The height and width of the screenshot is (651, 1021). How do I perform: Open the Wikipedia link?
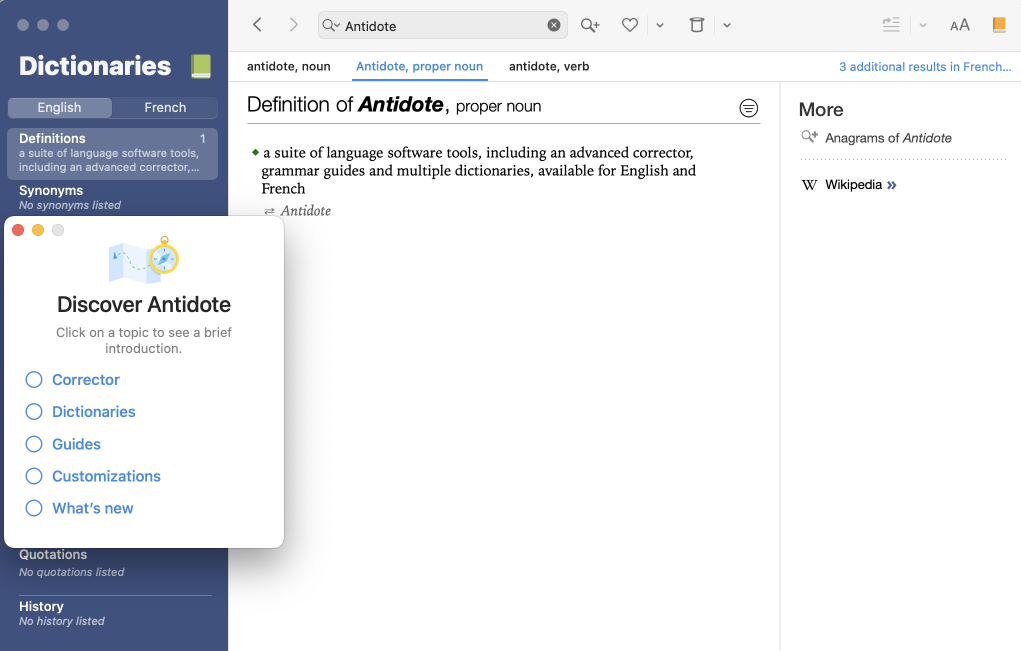click(853, 185)
